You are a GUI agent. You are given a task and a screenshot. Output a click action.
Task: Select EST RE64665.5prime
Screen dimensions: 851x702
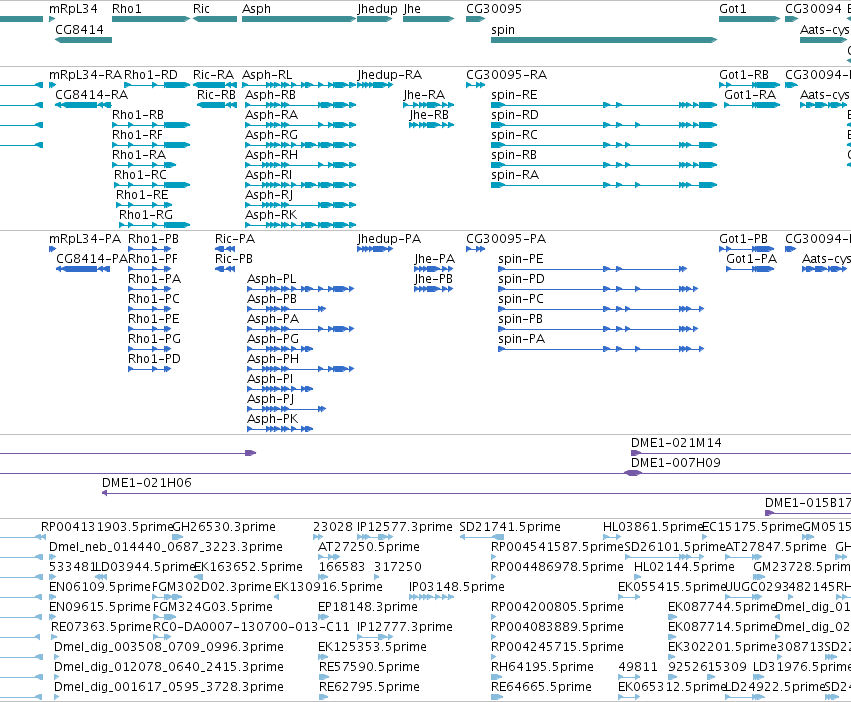click(541, 687)
